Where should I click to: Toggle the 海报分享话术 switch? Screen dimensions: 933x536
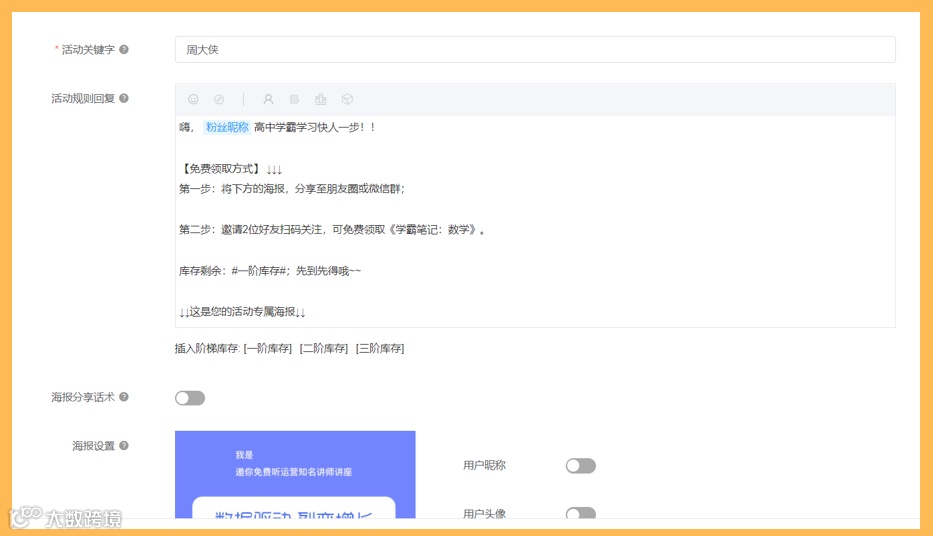click(x=190, y=398)
